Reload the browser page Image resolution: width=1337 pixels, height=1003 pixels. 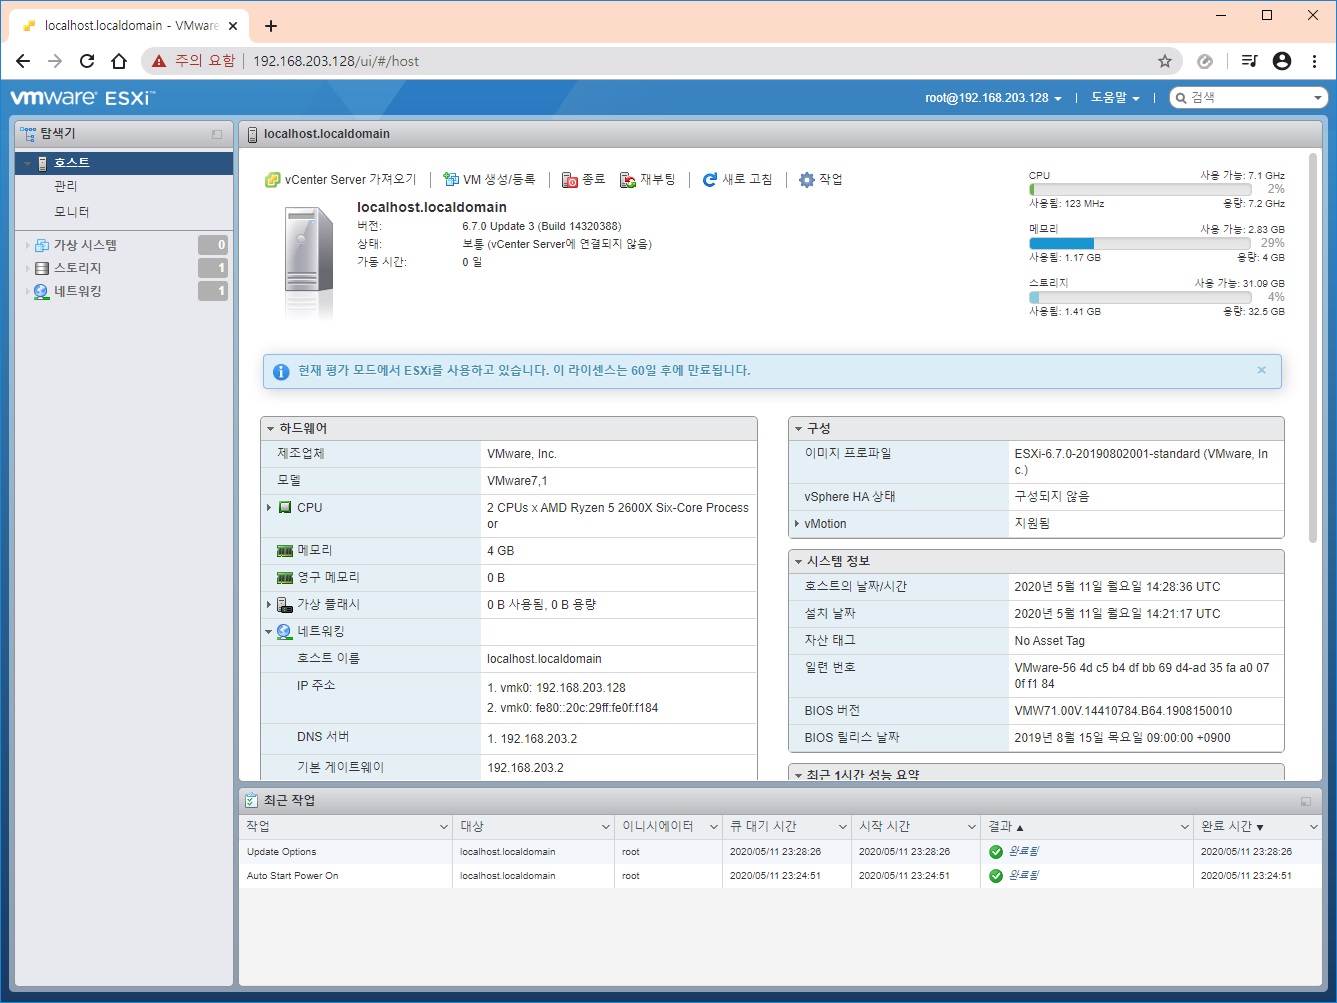coord(87,61)
